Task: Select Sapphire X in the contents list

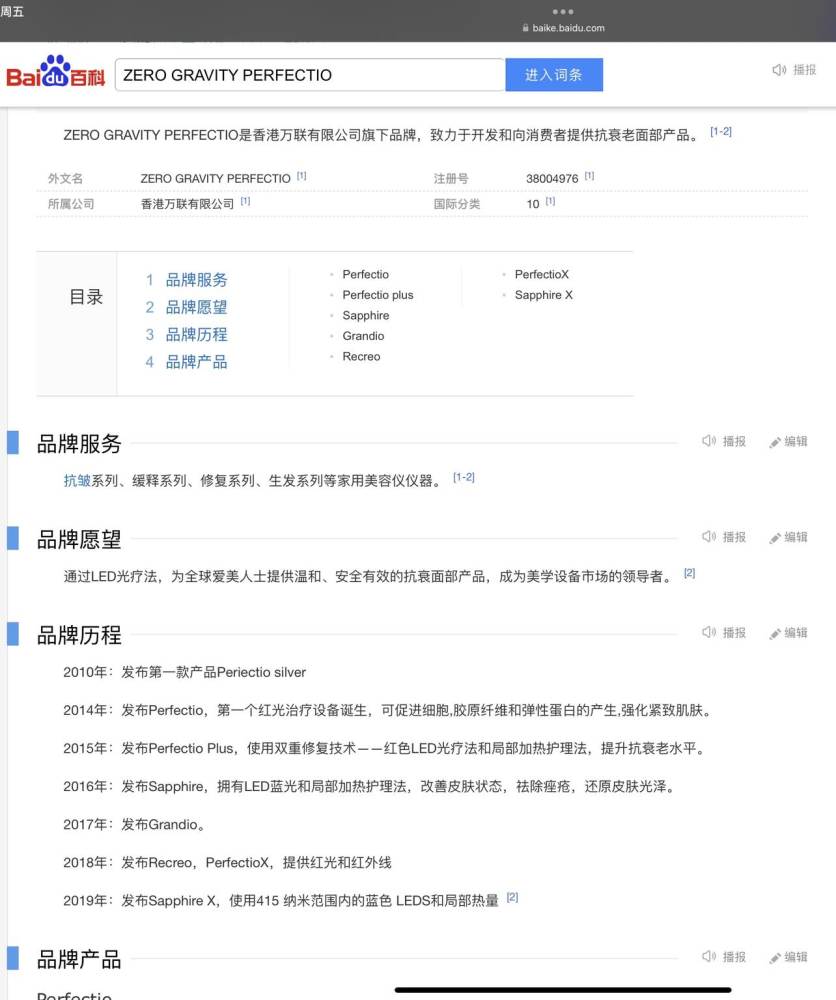Action: (543, 295)
